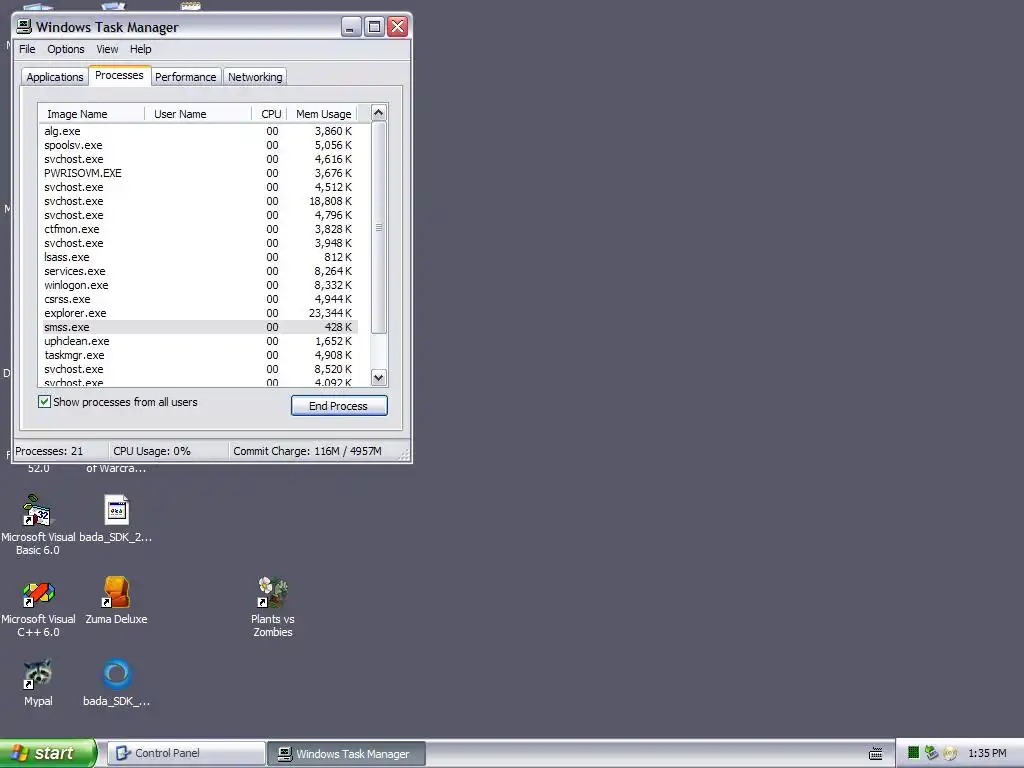Click the 8,520 K memory value
The image size is (1024, 768).
333,370
